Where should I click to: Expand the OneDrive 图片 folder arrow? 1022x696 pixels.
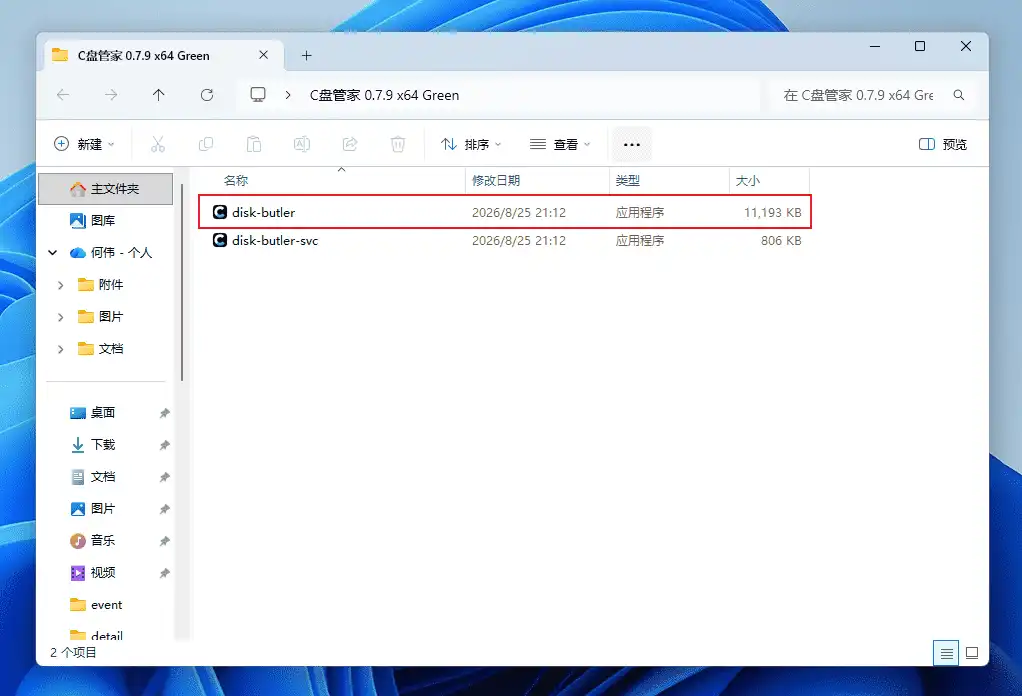pyautogui.click(x=61, y=317)
